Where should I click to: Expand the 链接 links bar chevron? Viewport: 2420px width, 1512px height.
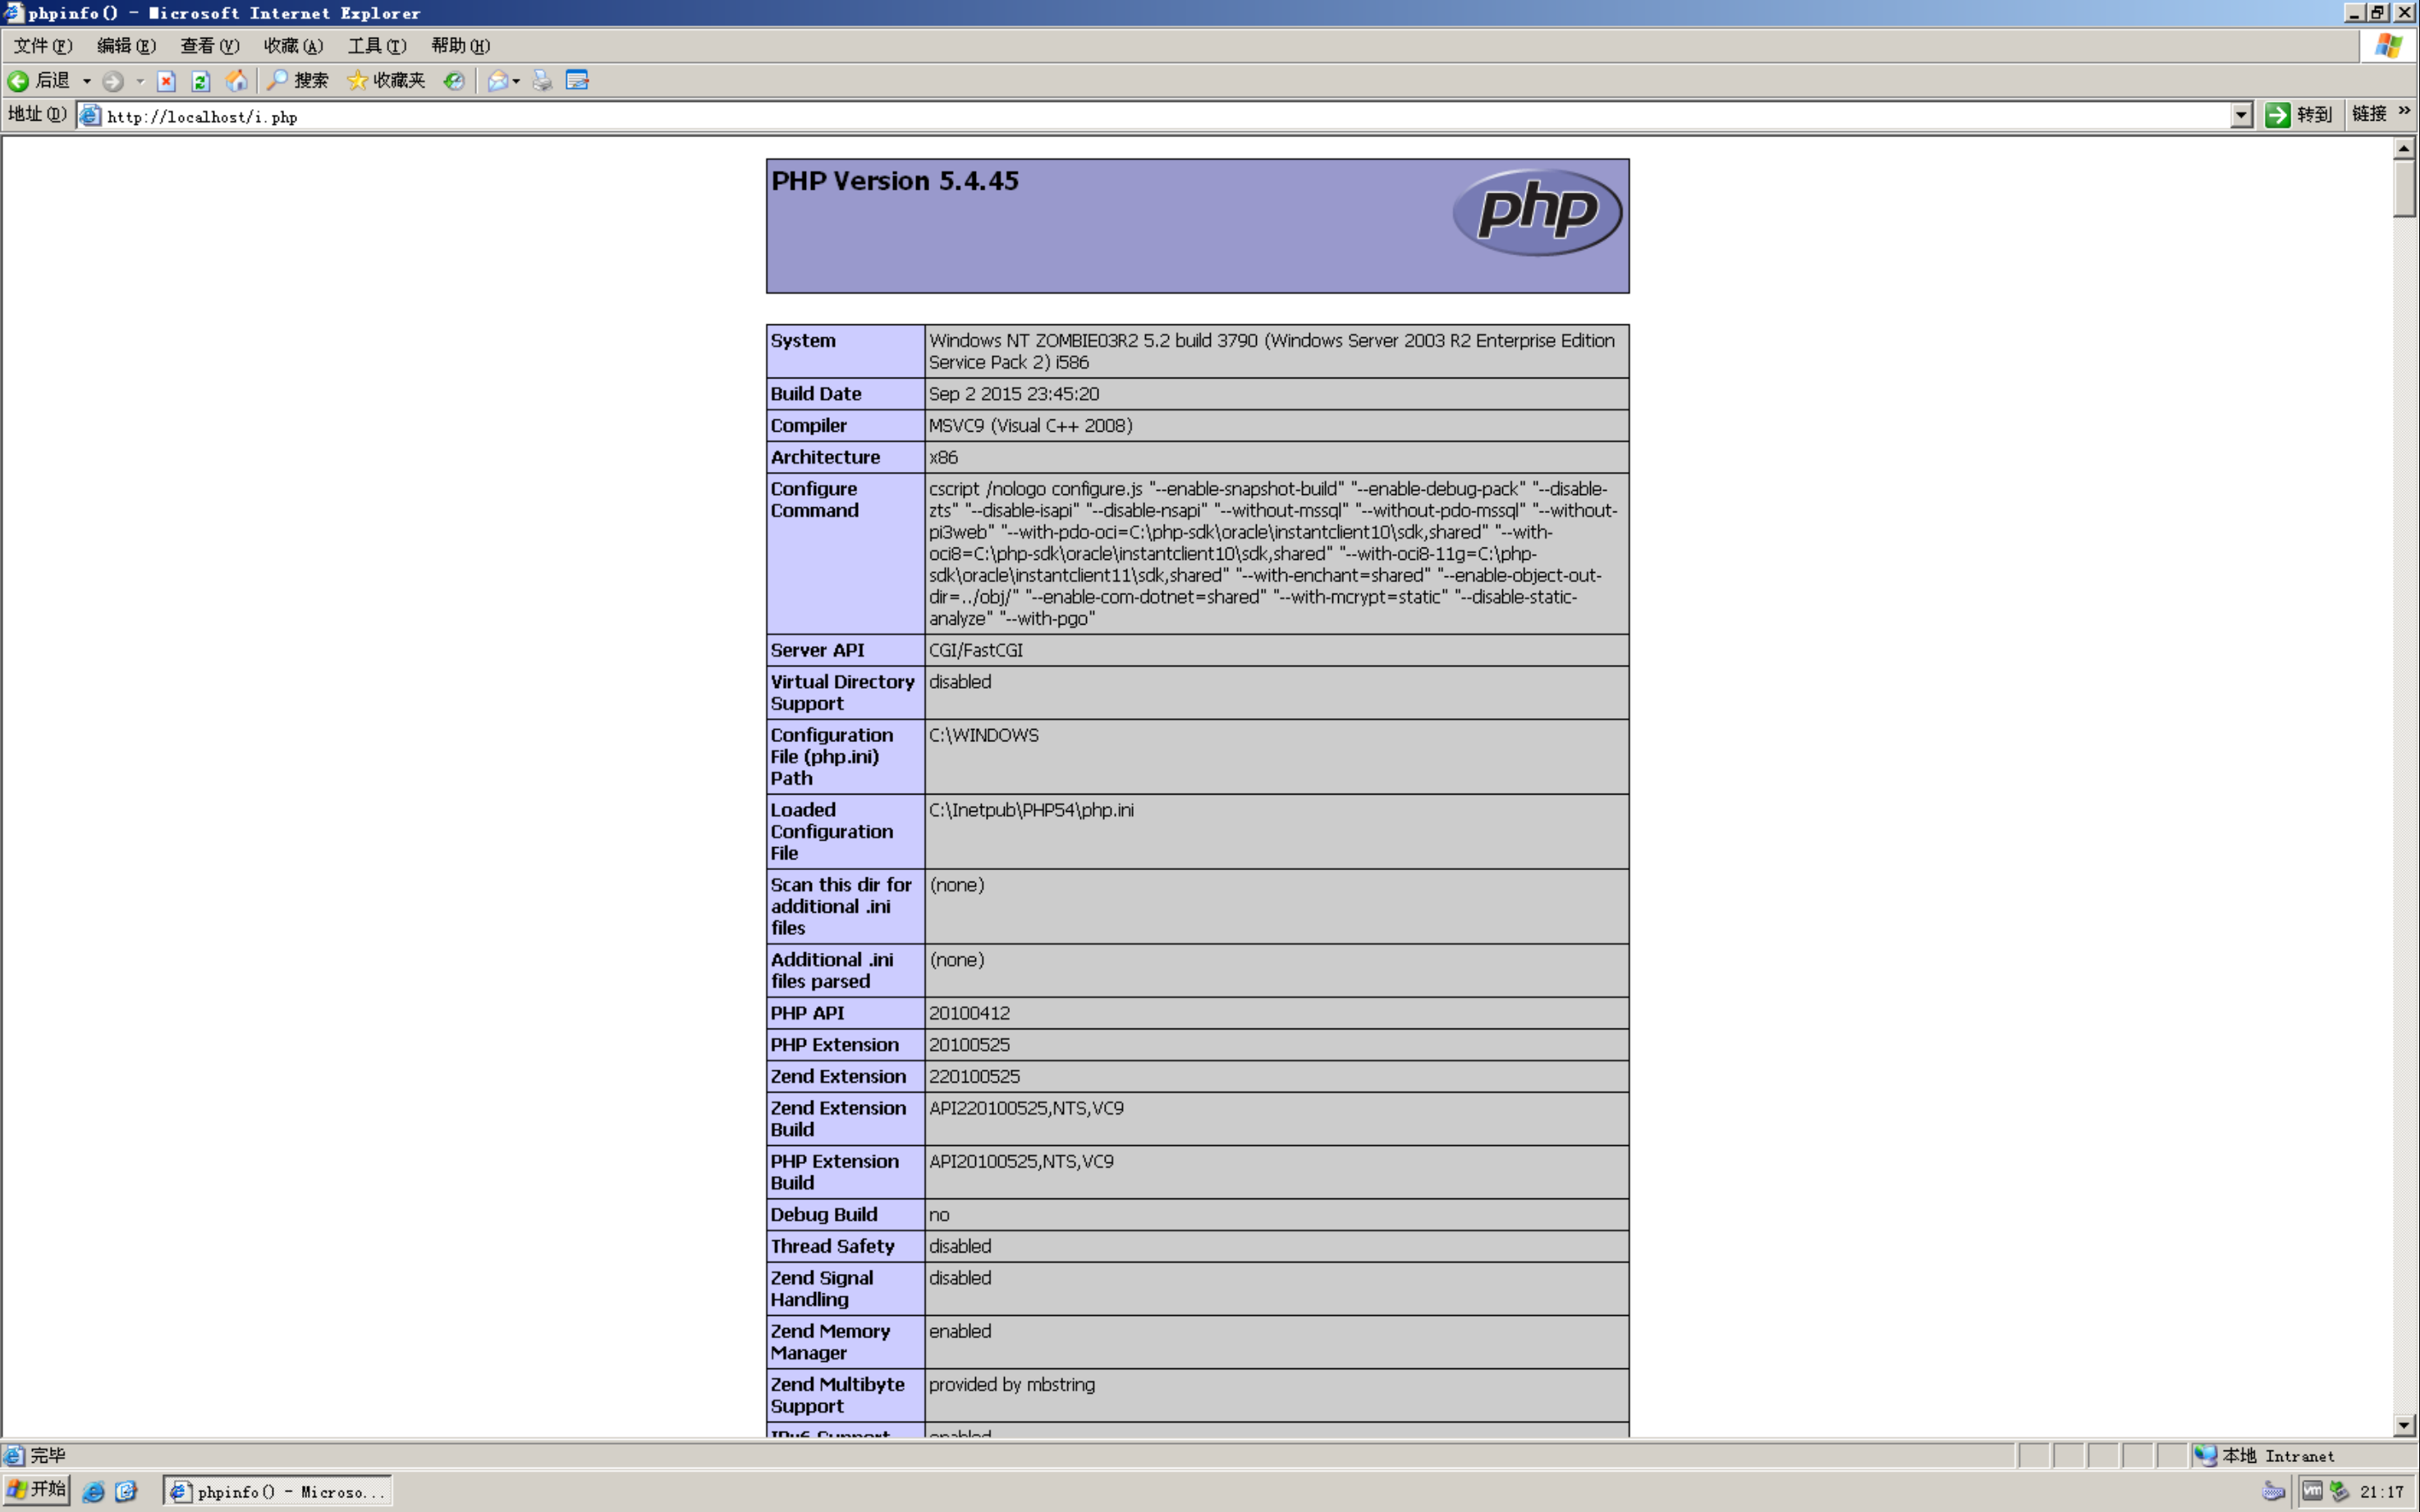point(2404,111)
